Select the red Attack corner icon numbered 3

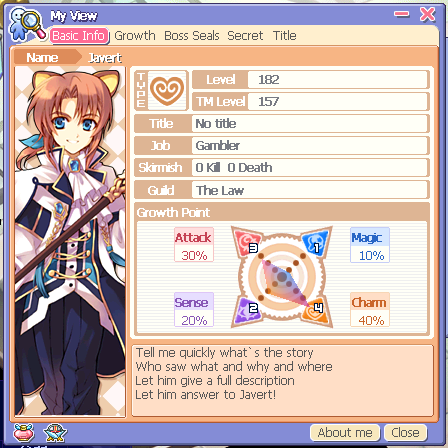point(247,242)
